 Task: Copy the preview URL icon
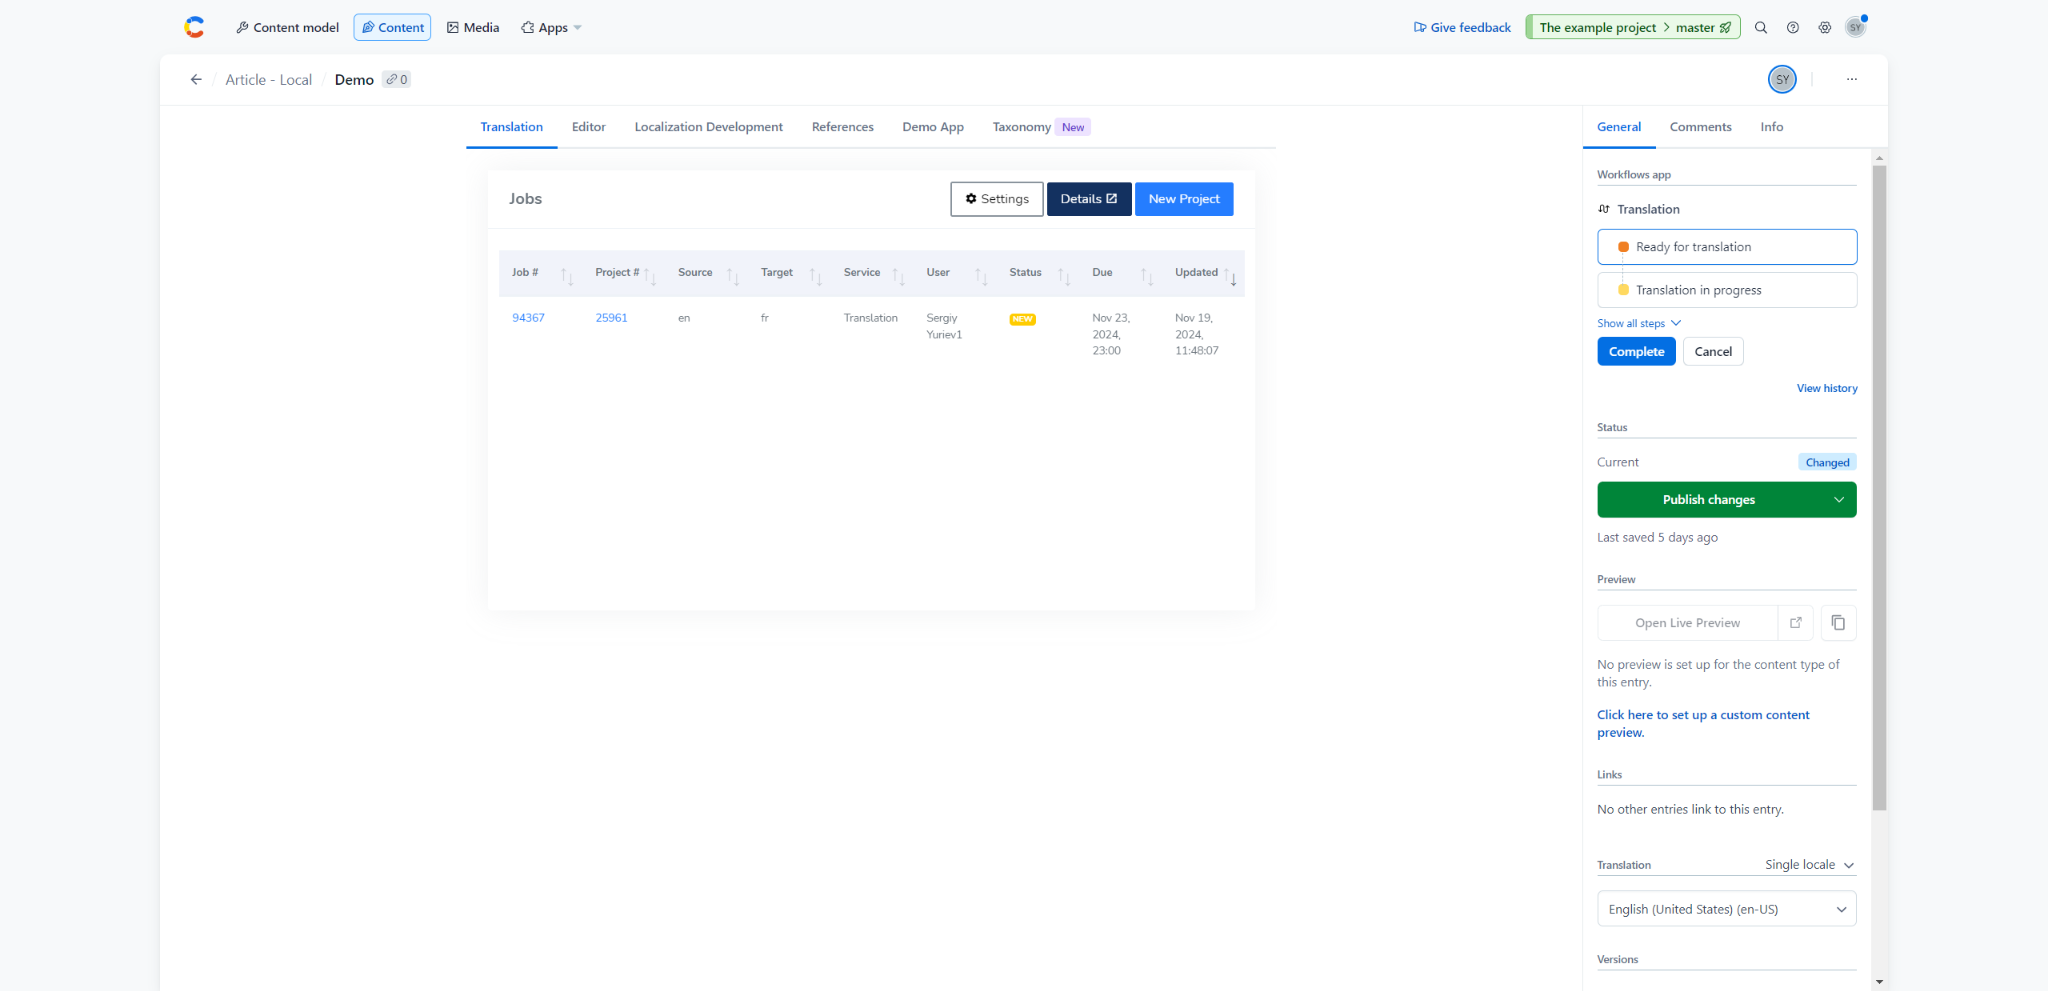click(1838, 622)
